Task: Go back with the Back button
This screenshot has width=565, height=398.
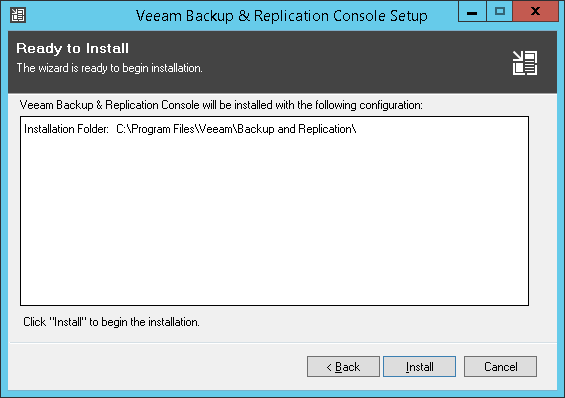Action: click(343, 367)
